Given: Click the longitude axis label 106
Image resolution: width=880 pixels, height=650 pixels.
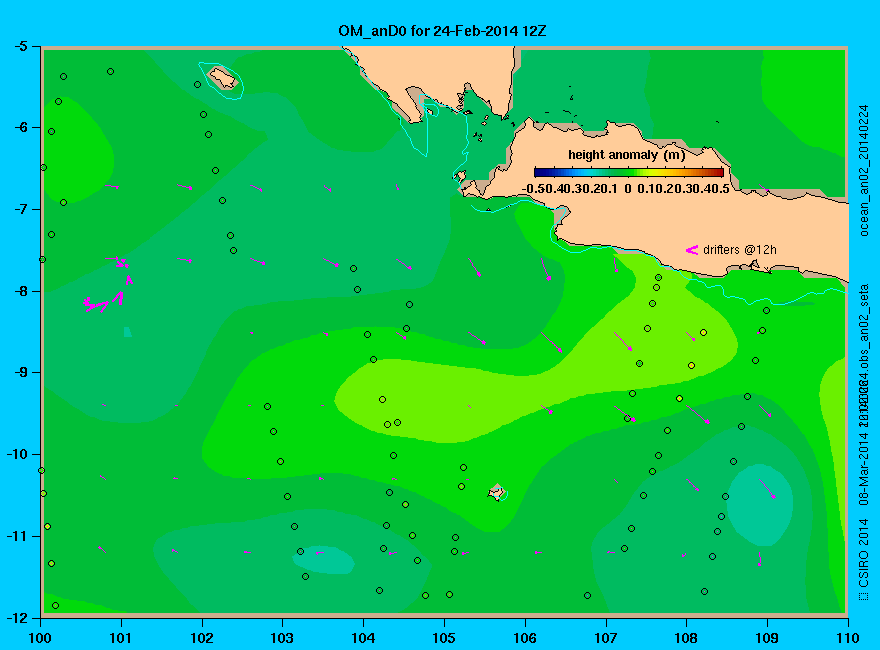Looking at the screenshot, I should tap(525, 638).
